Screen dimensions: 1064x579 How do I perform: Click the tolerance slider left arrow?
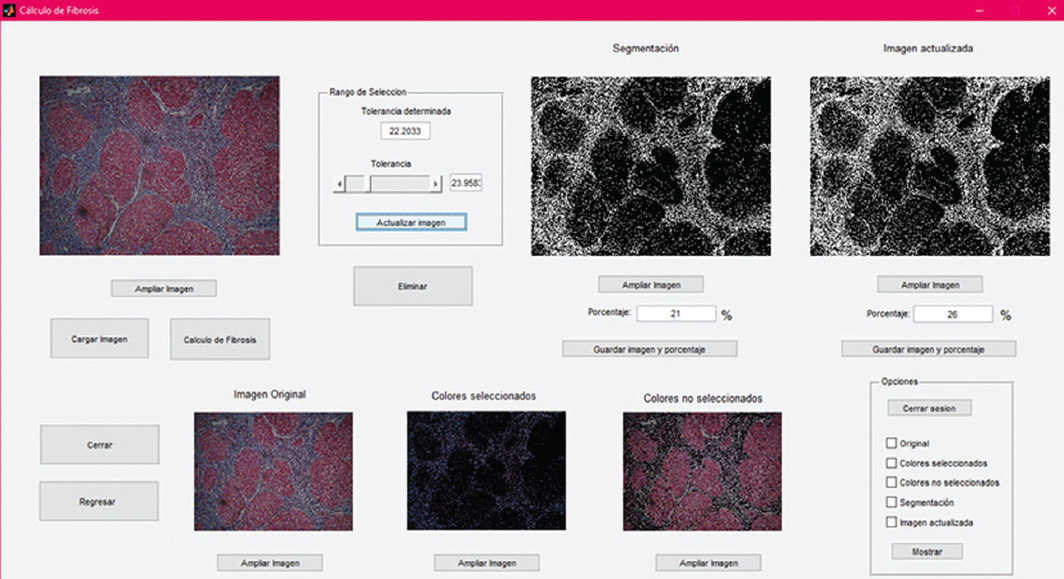coord(340,184)
